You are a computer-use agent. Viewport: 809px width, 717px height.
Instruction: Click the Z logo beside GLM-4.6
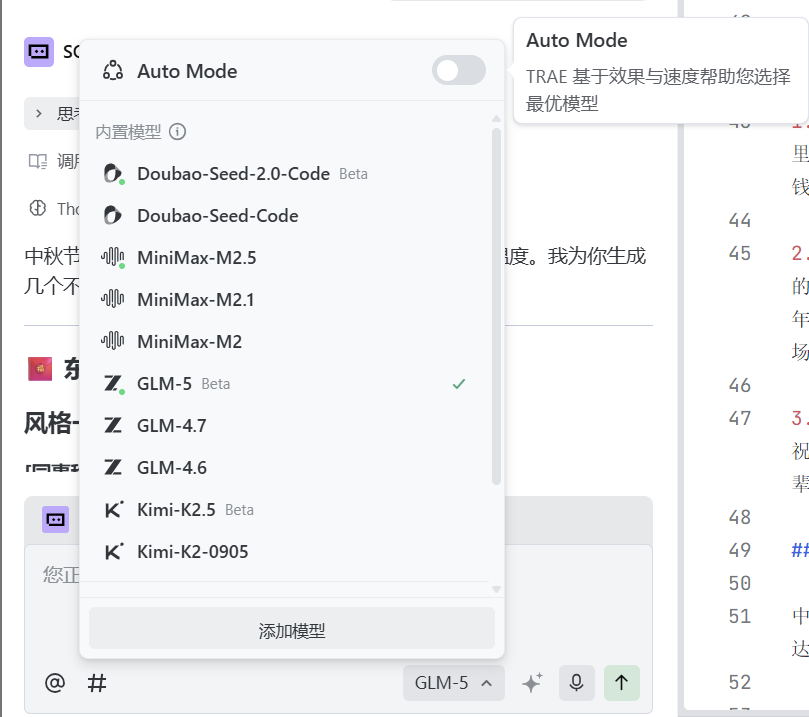[112, 468]
